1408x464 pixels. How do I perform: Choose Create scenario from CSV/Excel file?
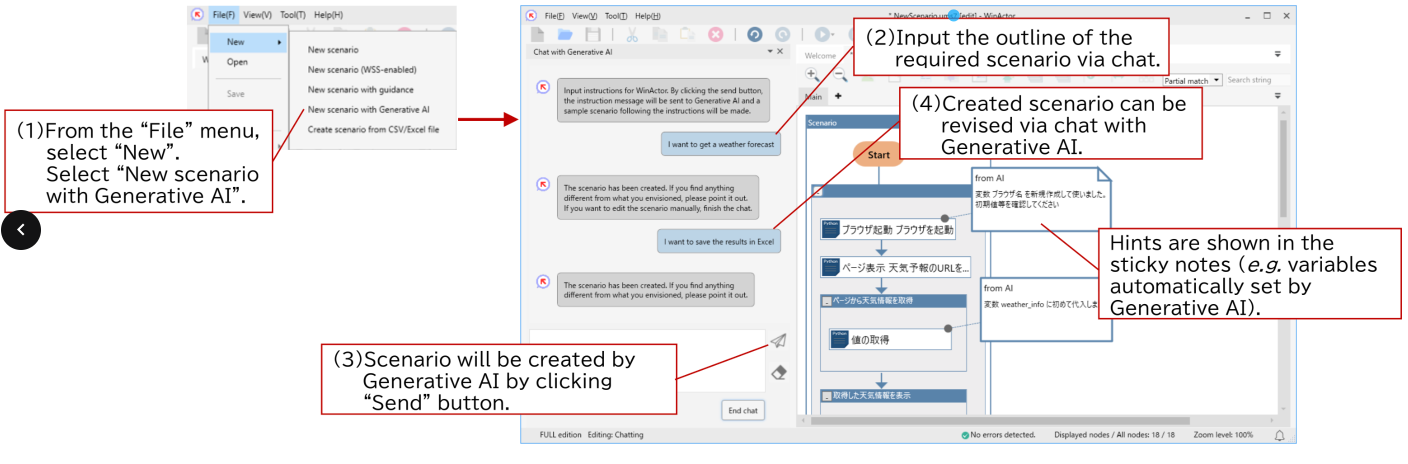click(373, 129)
